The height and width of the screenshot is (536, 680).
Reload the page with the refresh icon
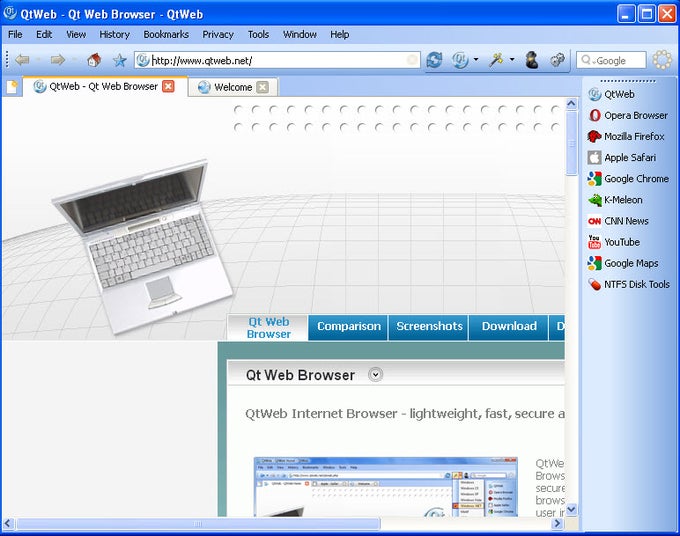tap(434, 60)
